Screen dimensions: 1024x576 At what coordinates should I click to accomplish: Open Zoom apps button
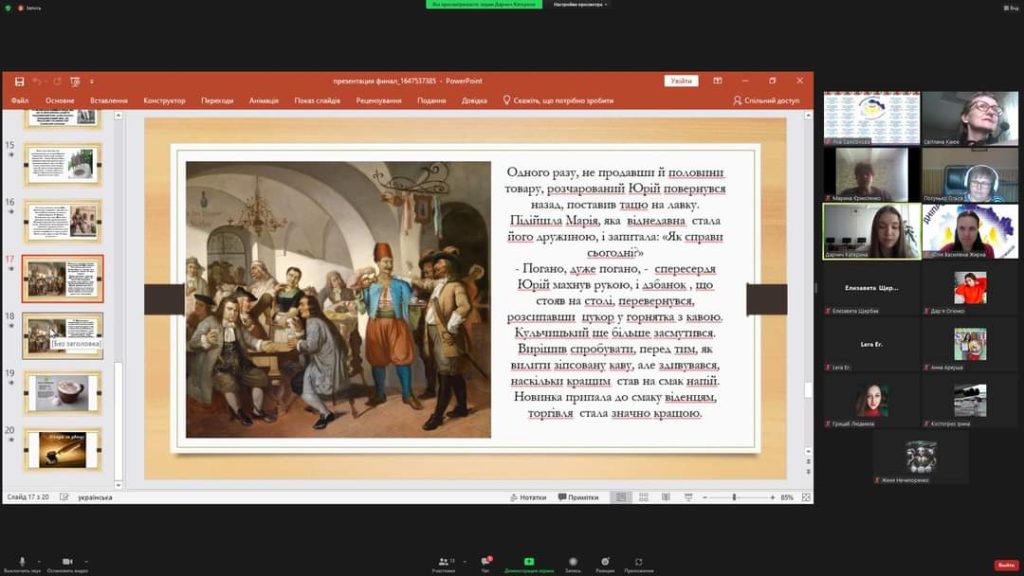(x=639, y=564)
